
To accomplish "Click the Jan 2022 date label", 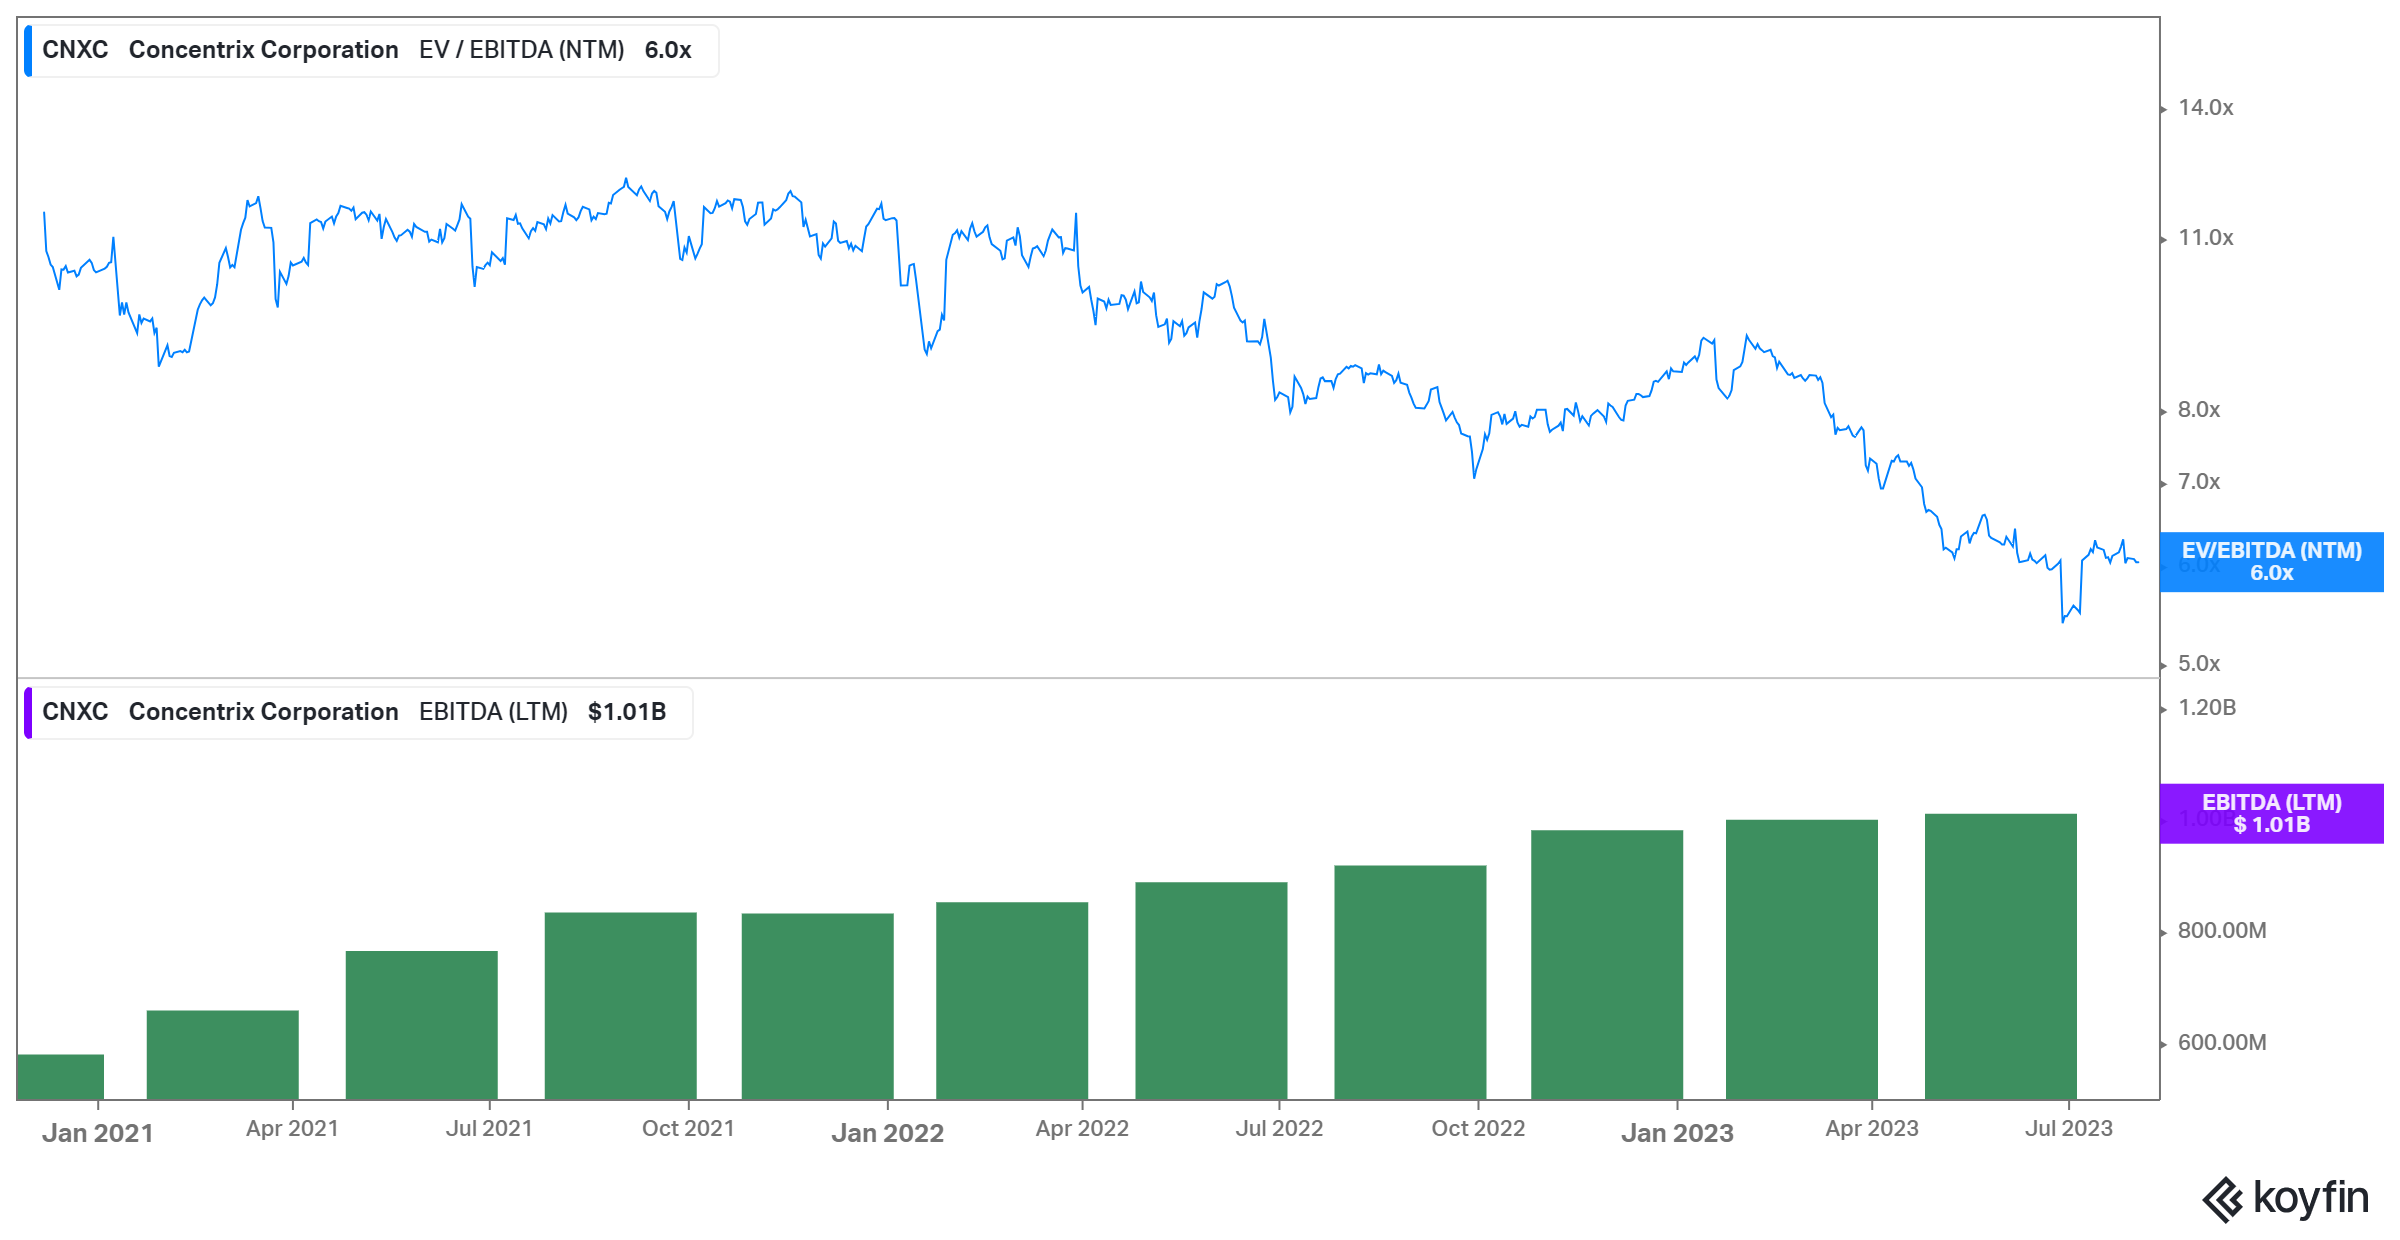I will [888, 1133].
